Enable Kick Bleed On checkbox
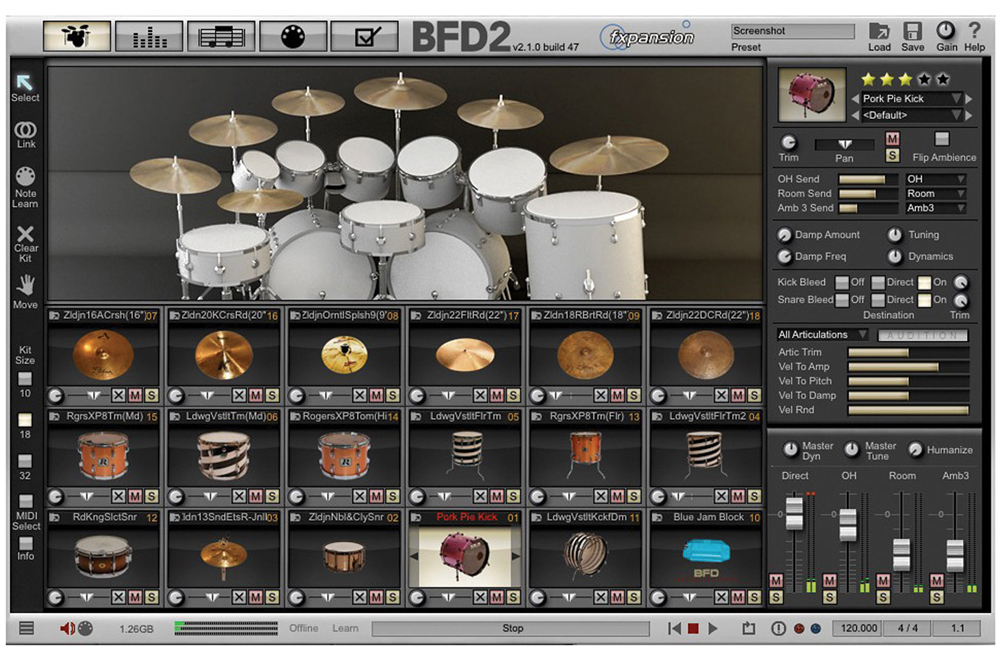The height and width of the screenshot is (665, 1000). (924, 282)
